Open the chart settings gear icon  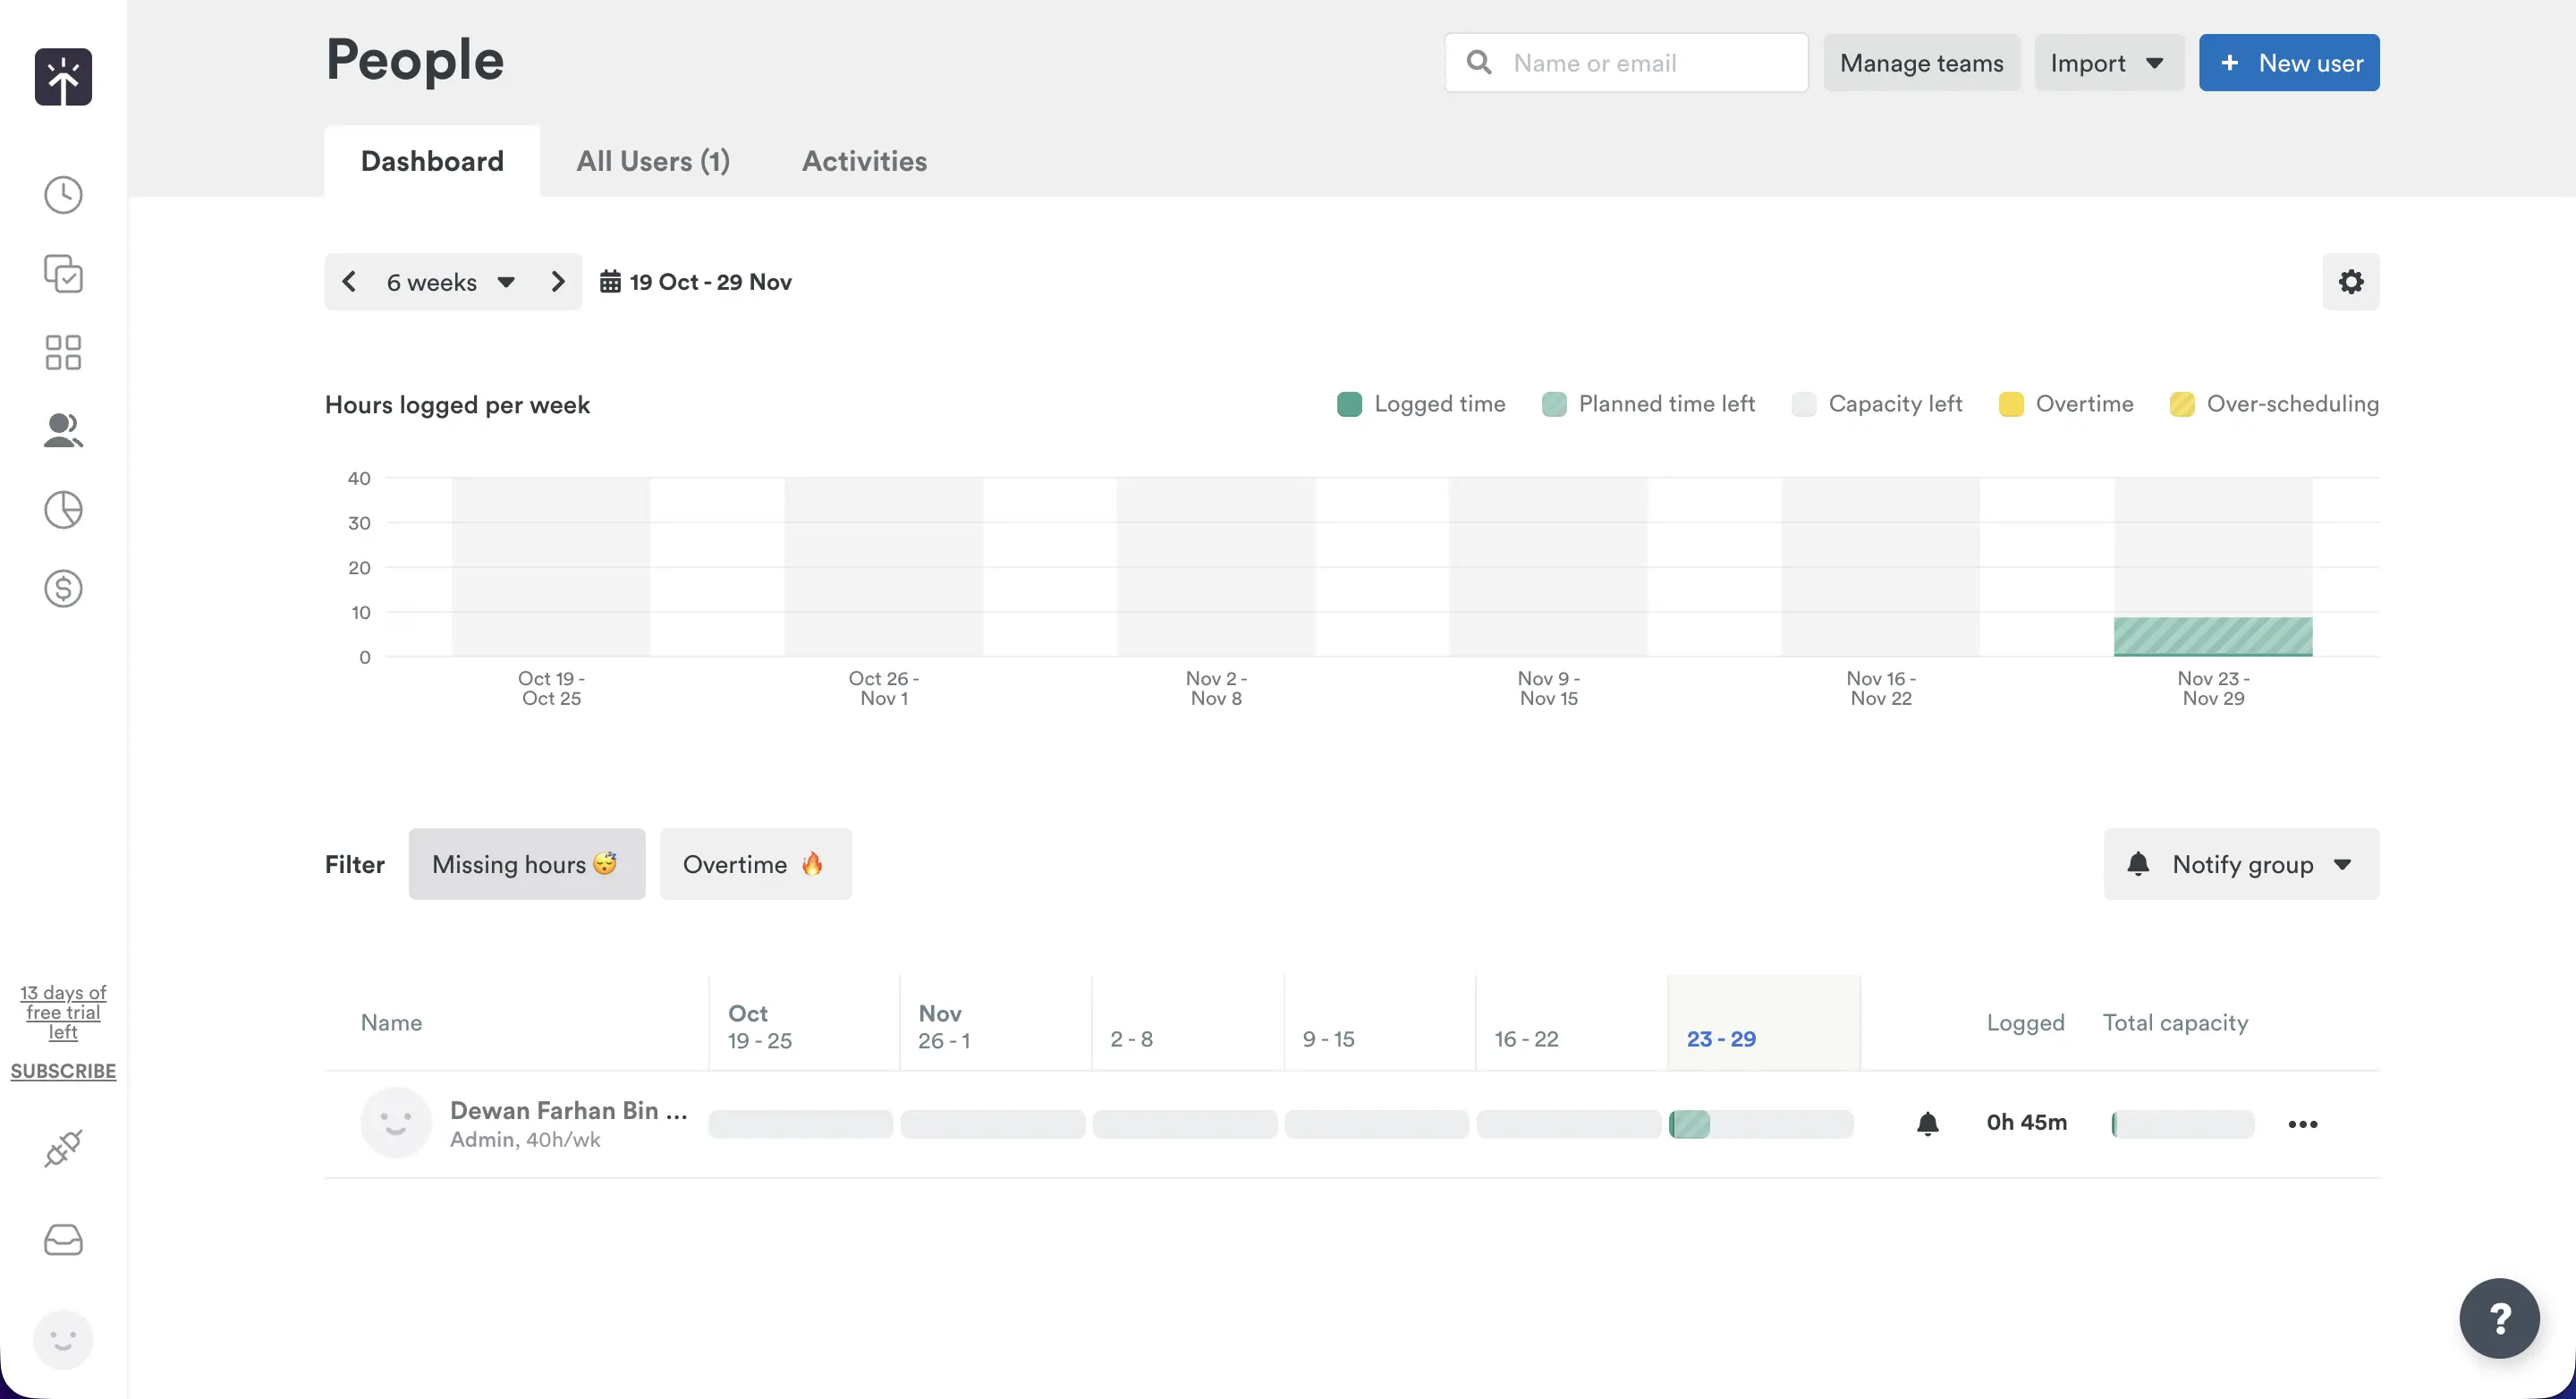coord(2351,281)
